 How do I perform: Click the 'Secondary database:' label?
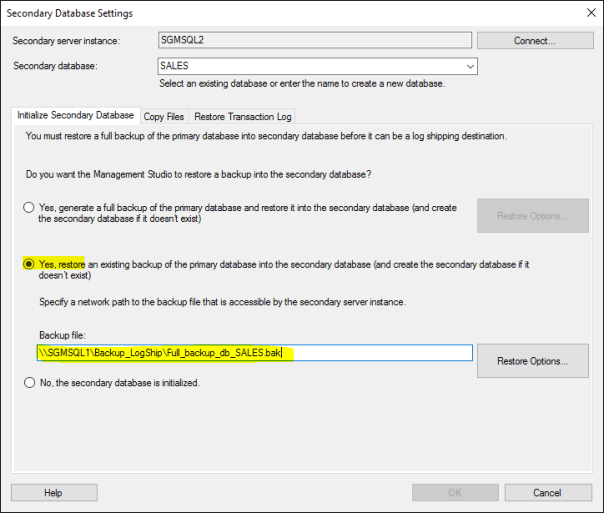[55, 66]
